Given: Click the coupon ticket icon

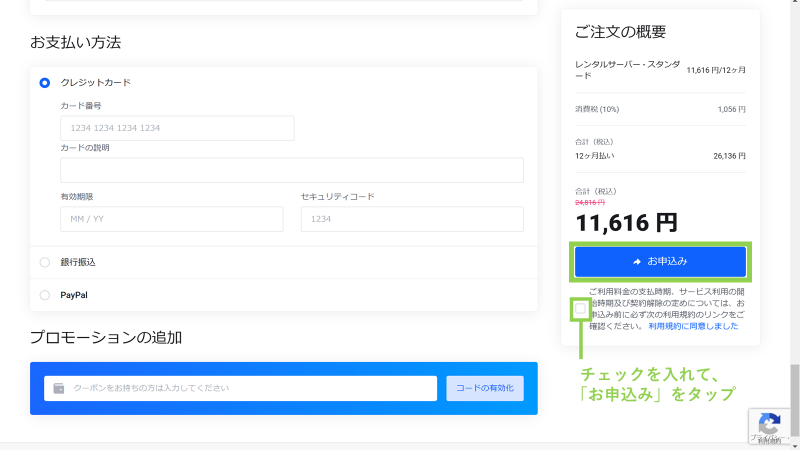Looking at the screenshot, I should [59, 388].
